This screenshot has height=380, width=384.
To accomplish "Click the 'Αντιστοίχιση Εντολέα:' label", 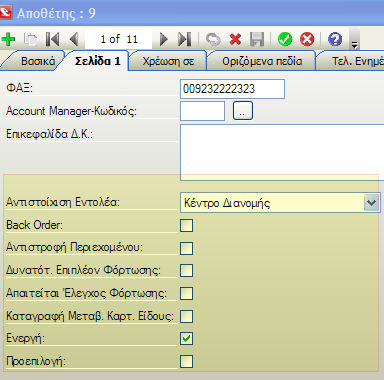I will point(63,202).
